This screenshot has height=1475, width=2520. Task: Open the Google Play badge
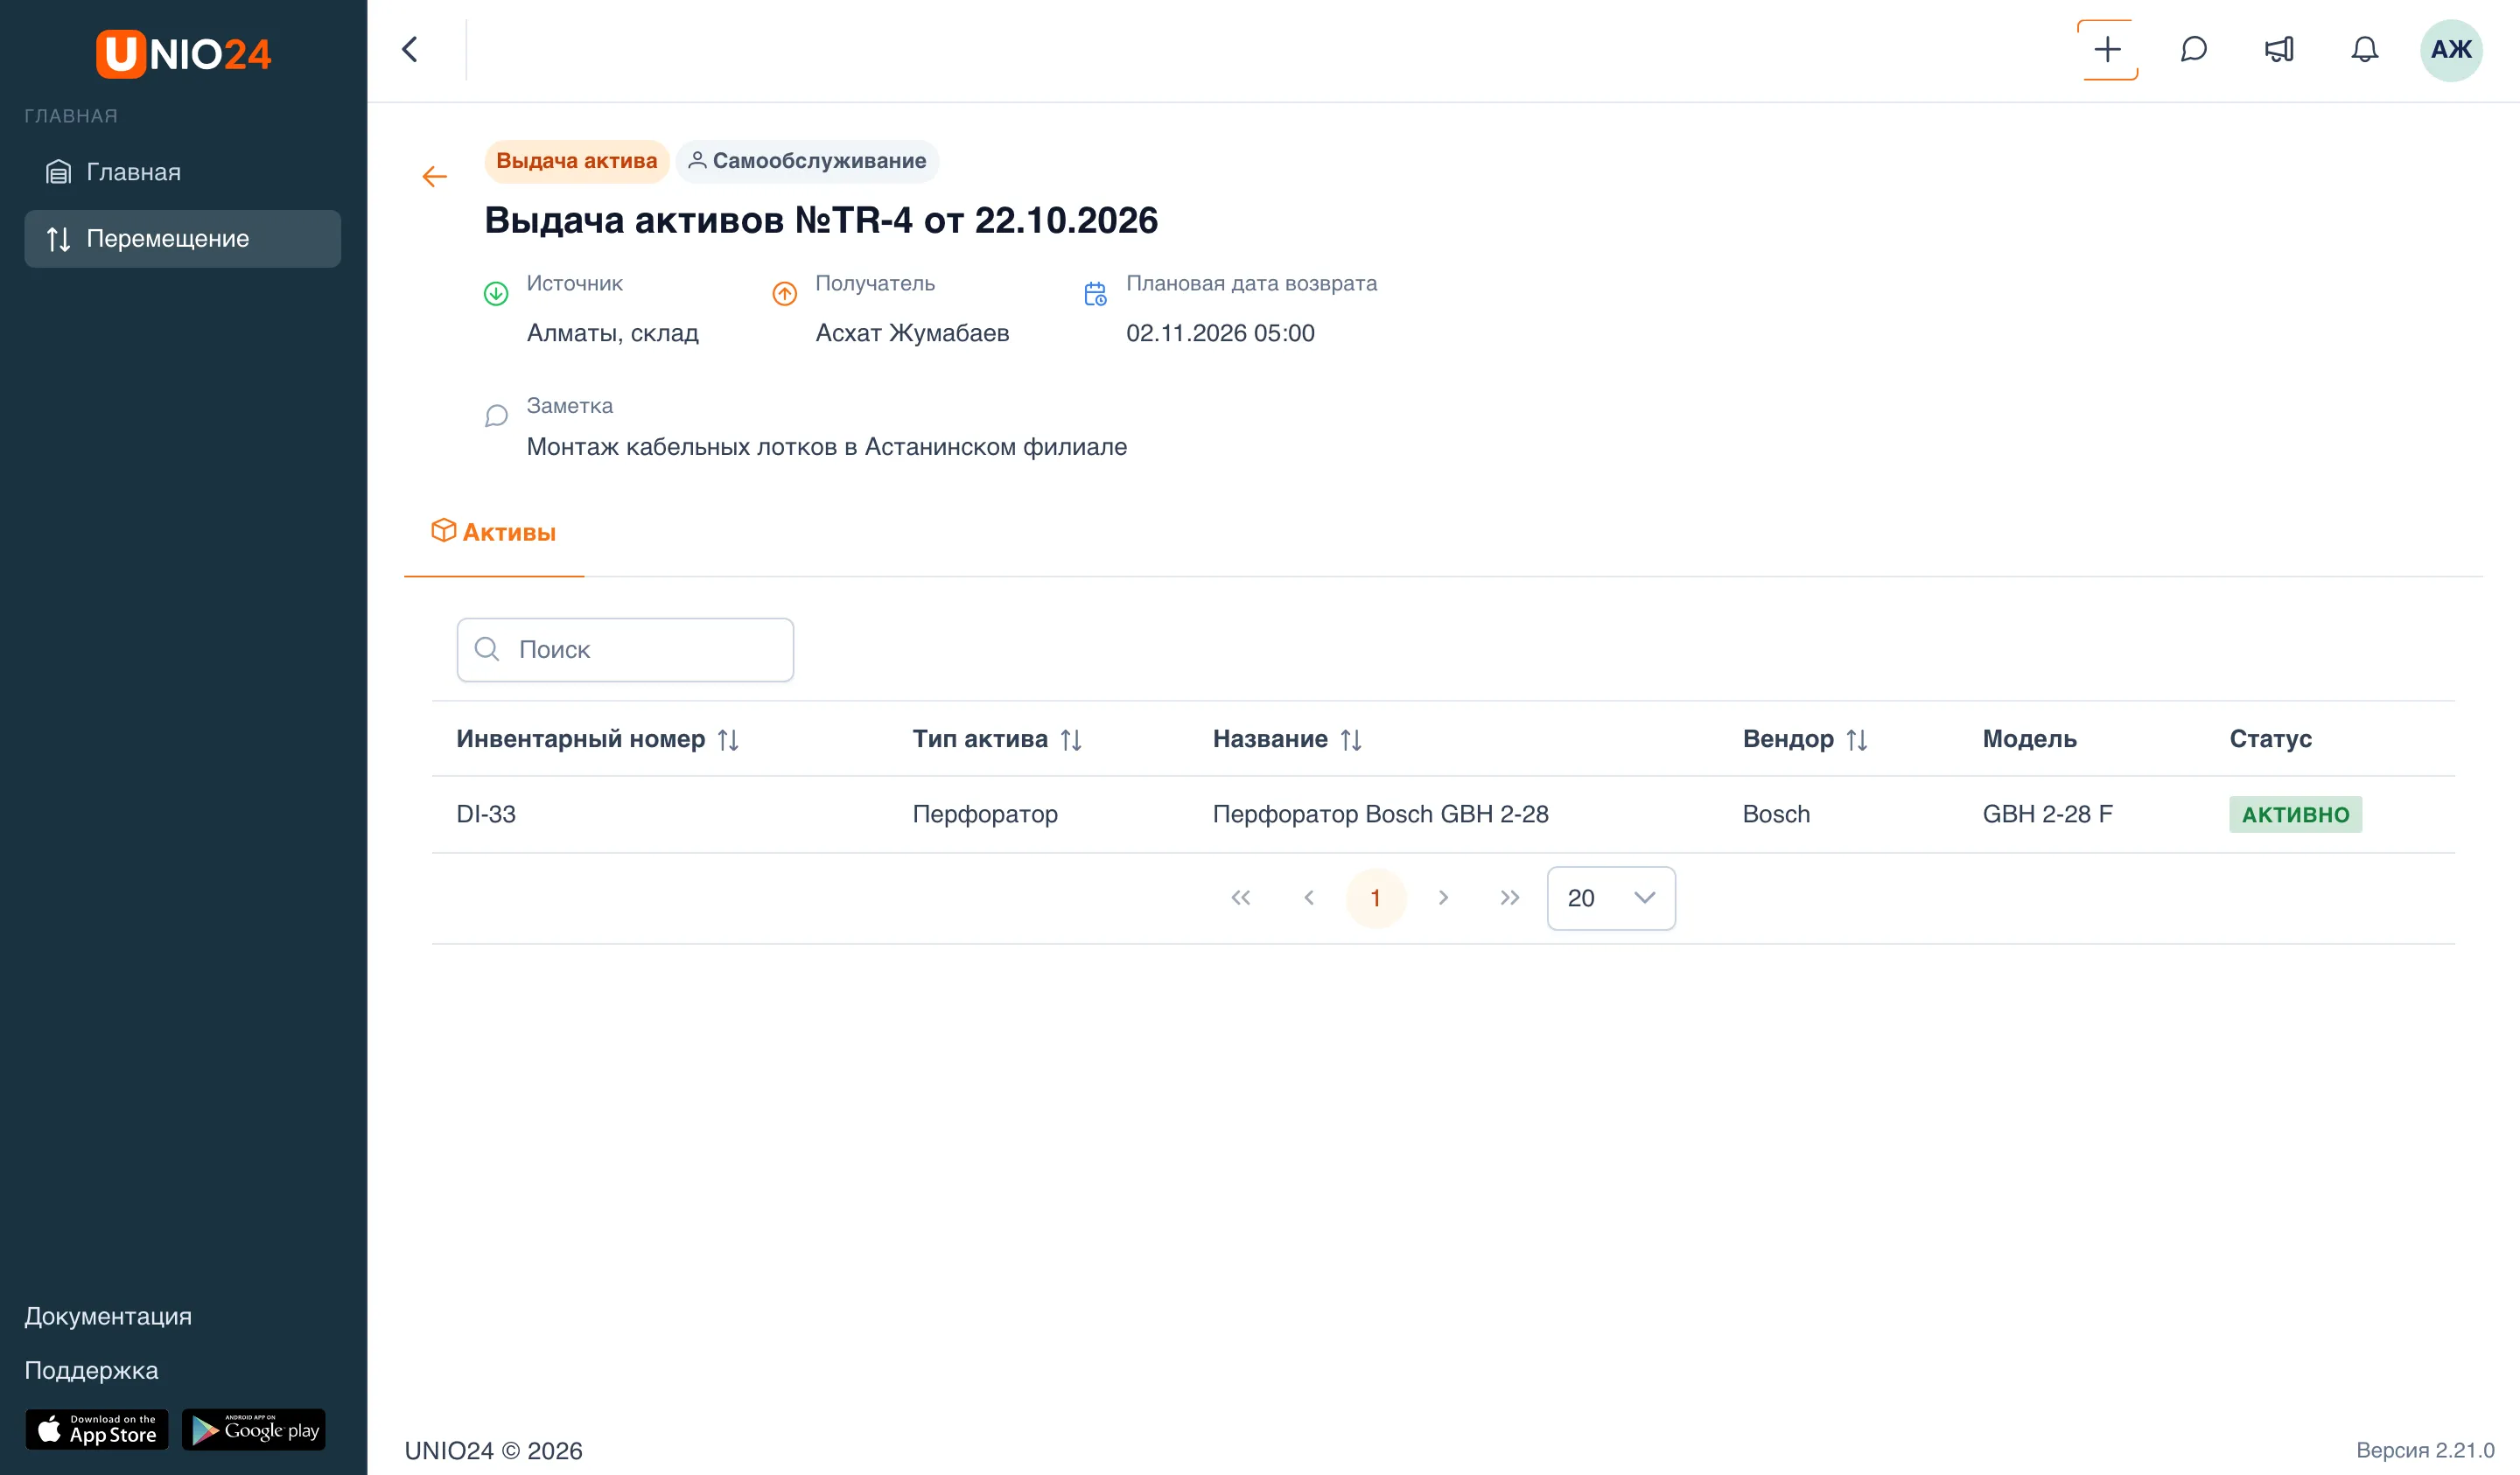254,1429
